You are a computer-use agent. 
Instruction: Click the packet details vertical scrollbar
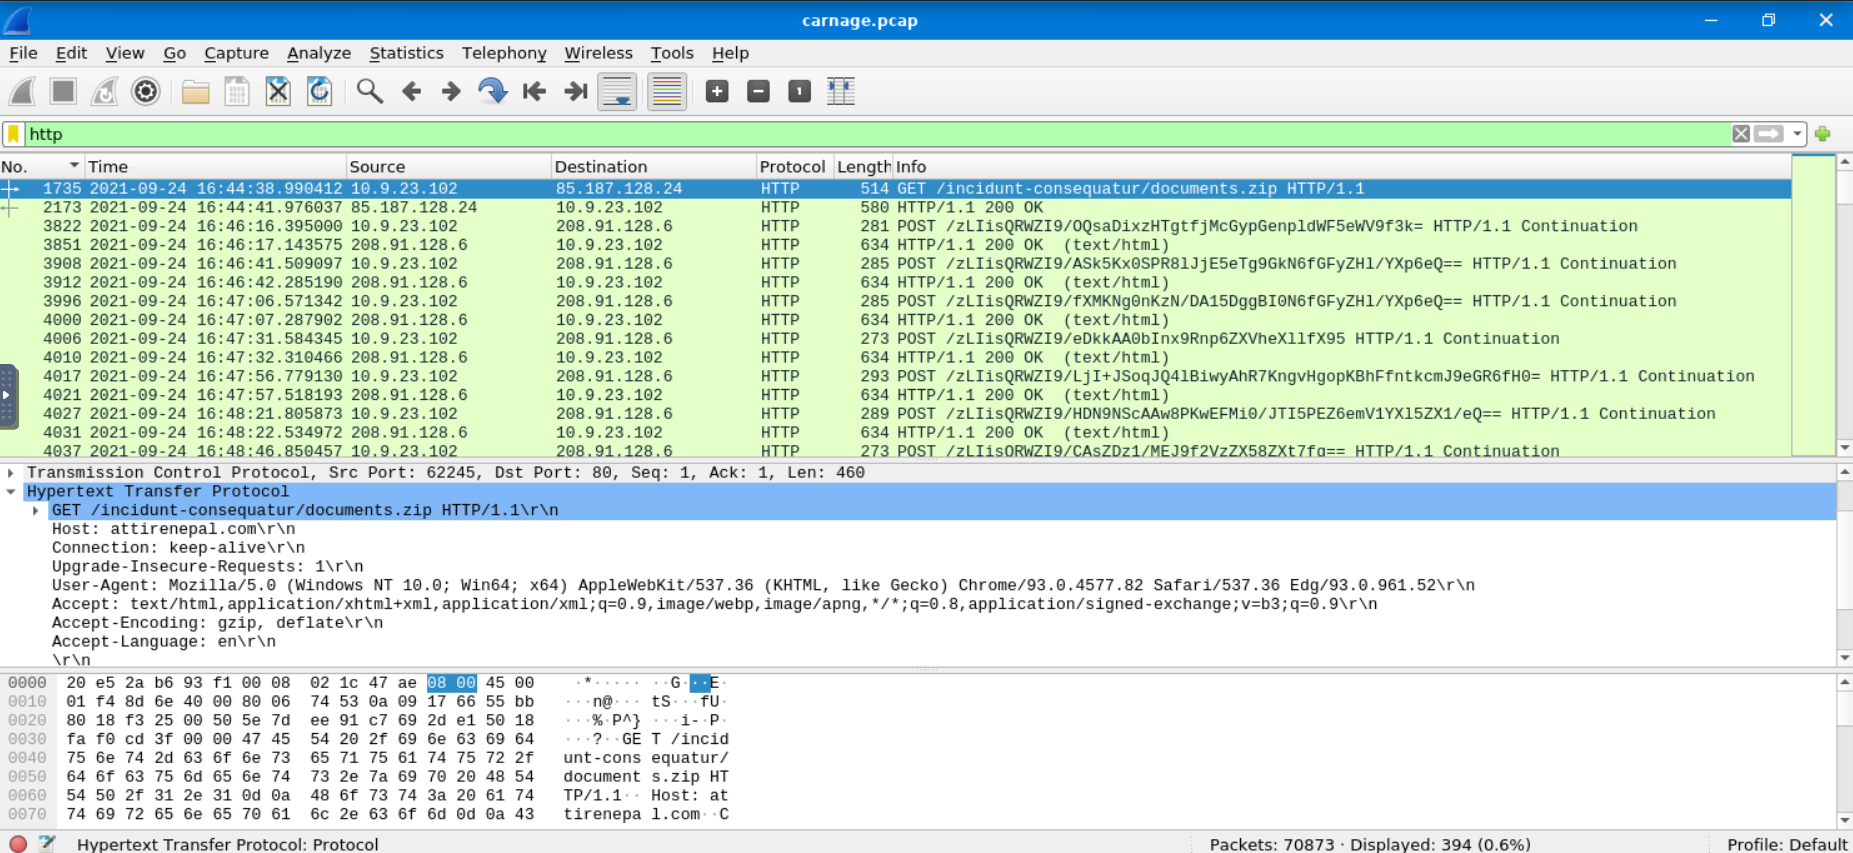(1845, 565)
